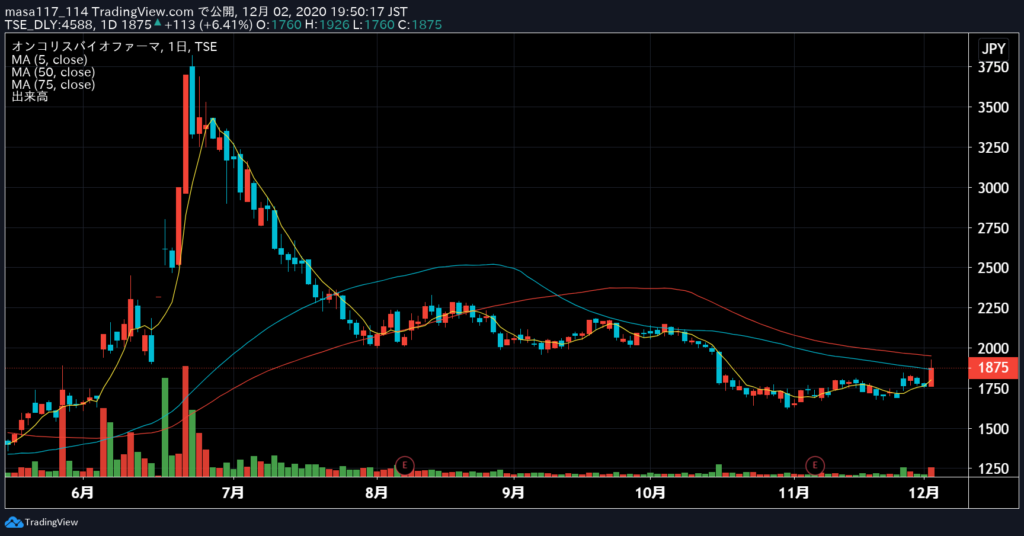Click the +113 (+6.41%) change value
The height and width of the screenshot is (536, 1024).
pos(208,25)
